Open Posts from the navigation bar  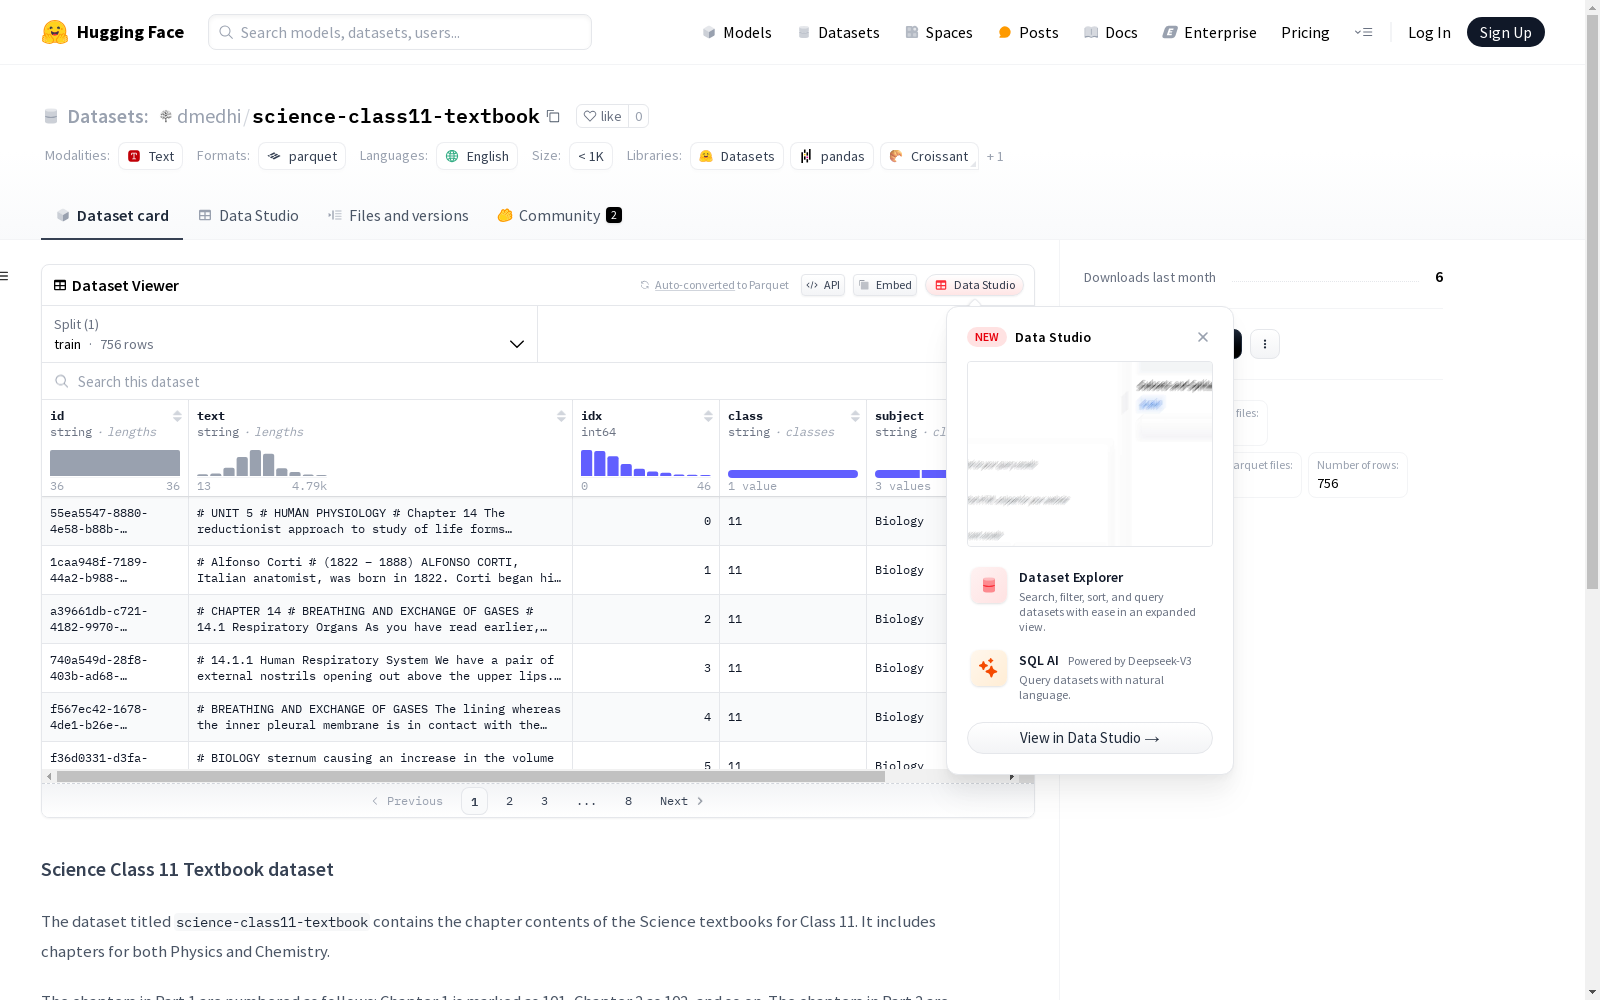click(1028, 32)
